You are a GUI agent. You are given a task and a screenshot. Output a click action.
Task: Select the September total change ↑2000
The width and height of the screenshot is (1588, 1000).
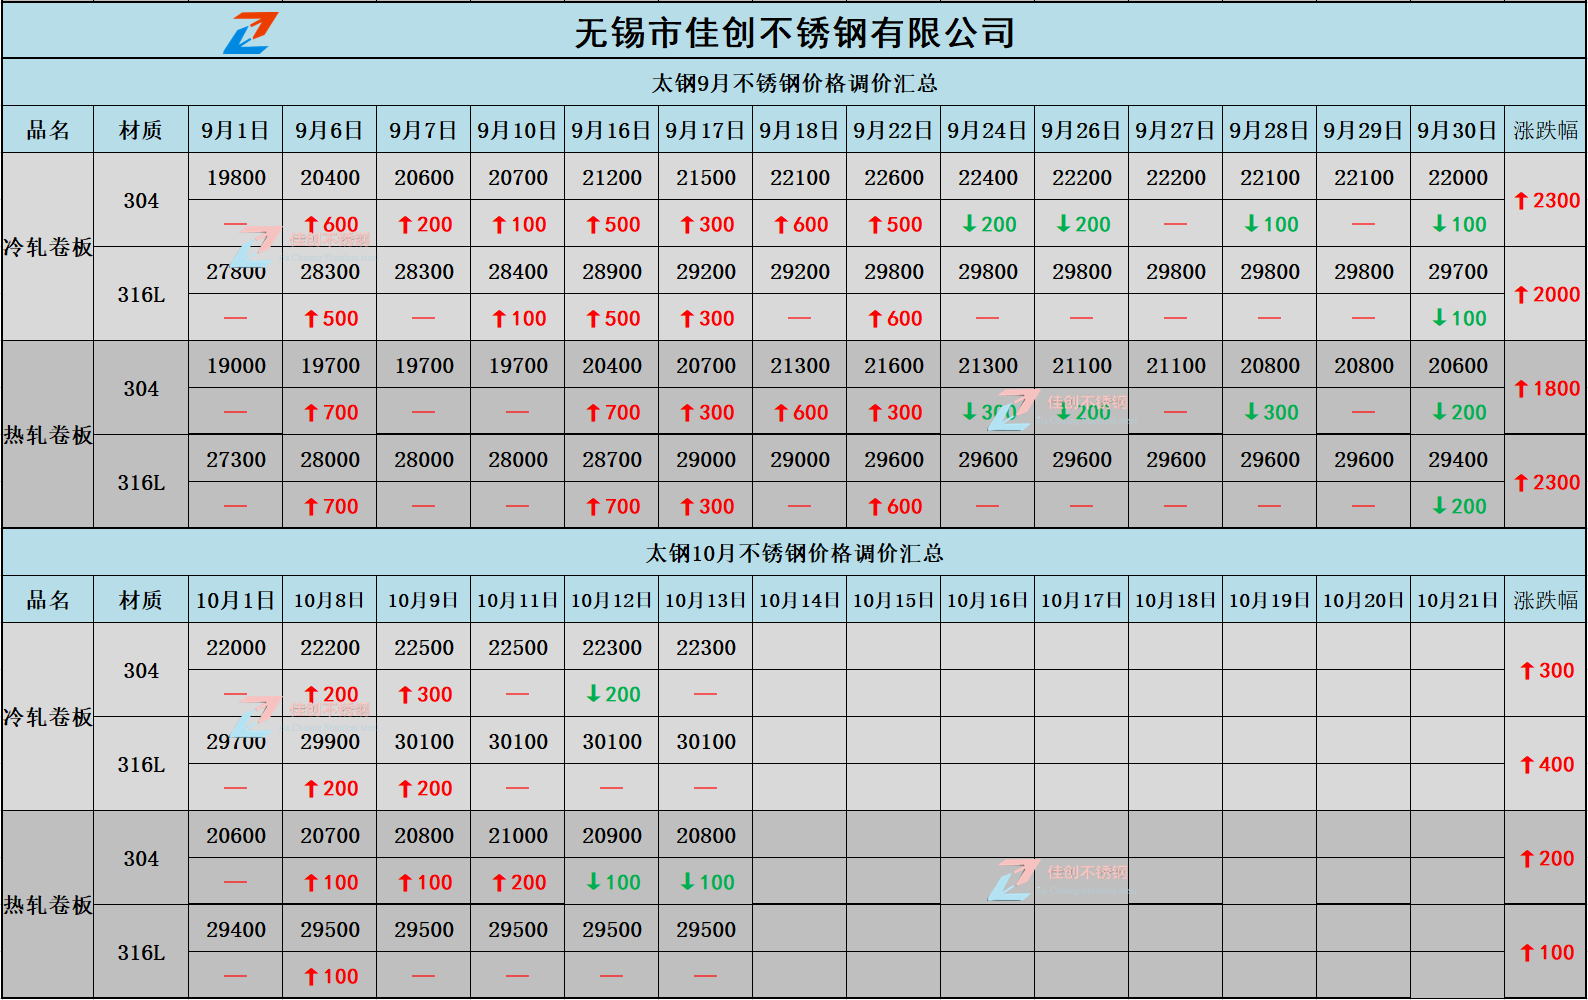(1546, 294)
